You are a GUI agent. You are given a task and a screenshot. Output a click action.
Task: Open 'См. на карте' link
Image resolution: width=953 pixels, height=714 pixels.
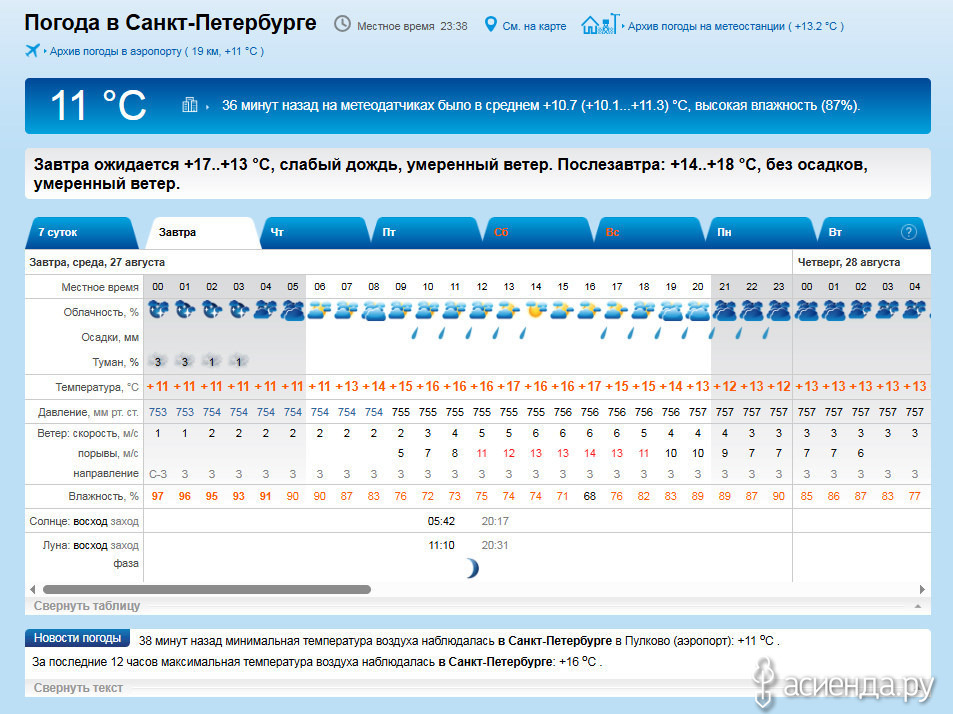[x=534, y=26]
